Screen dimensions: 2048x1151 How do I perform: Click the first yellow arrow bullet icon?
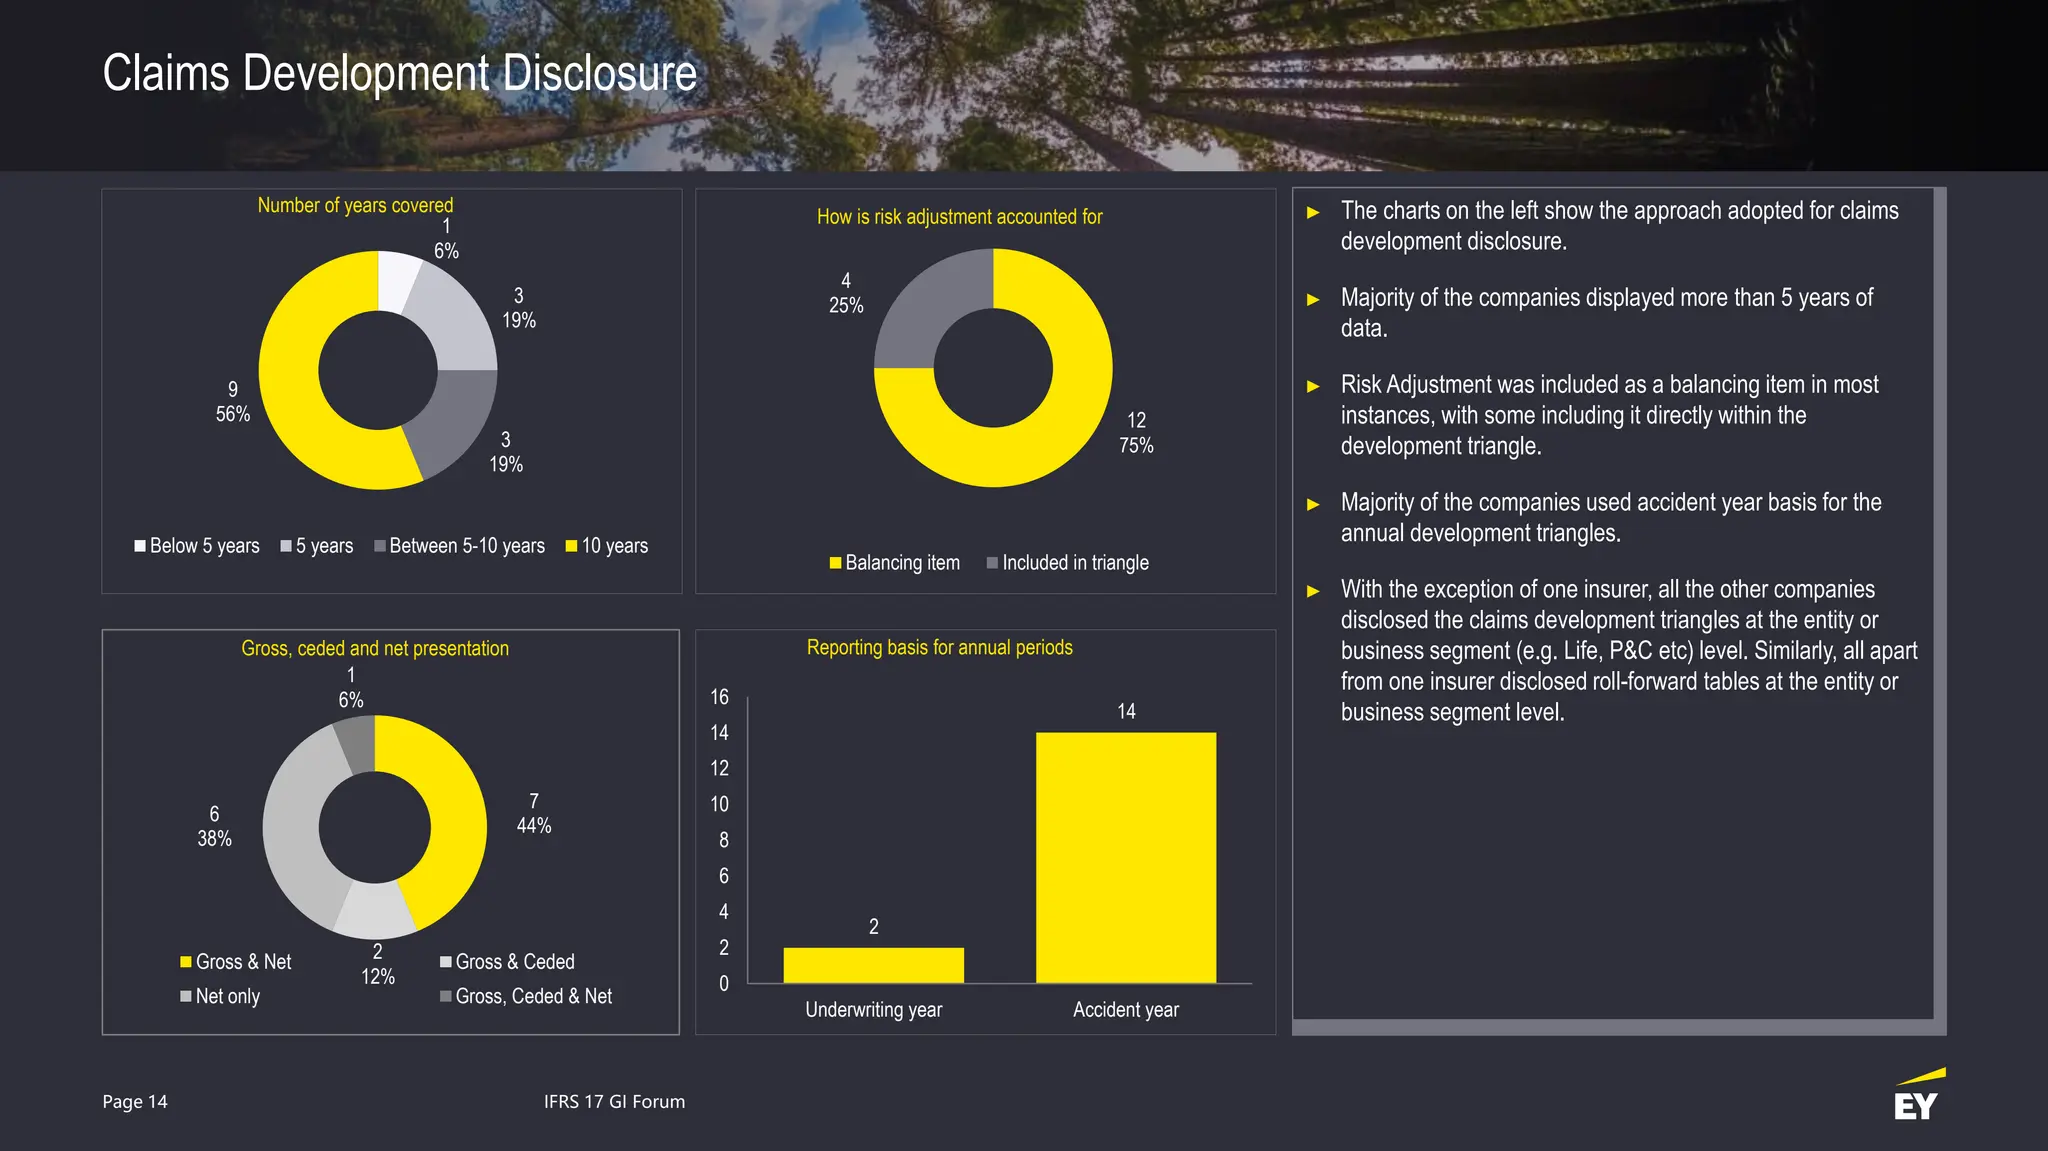(x=1313, y=212)
